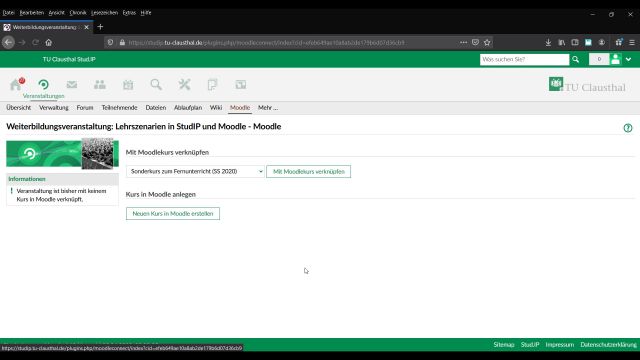Open Chronik menu

click(78, 13)
